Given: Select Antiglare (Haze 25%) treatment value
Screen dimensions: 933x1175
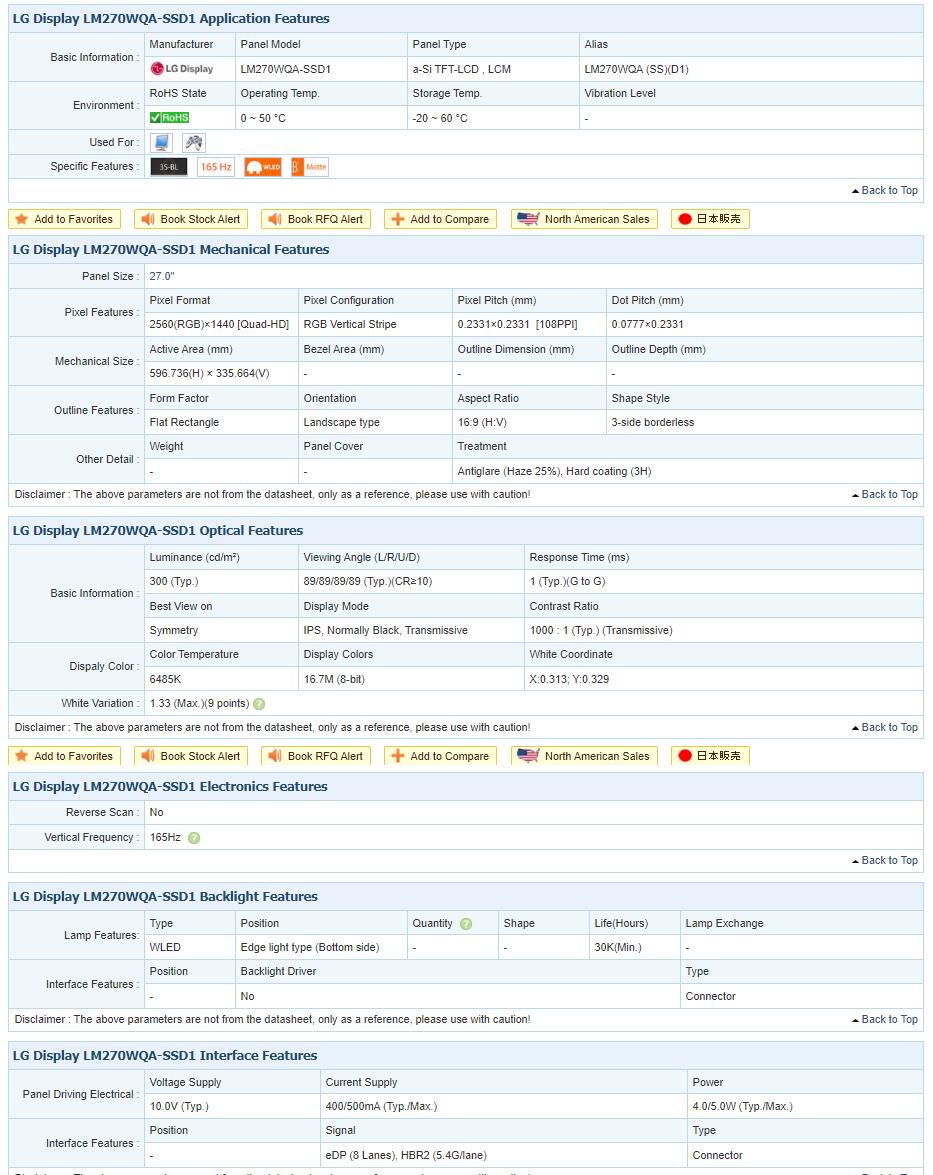Looking at the screenshot, I should click(x=555, y=471).
